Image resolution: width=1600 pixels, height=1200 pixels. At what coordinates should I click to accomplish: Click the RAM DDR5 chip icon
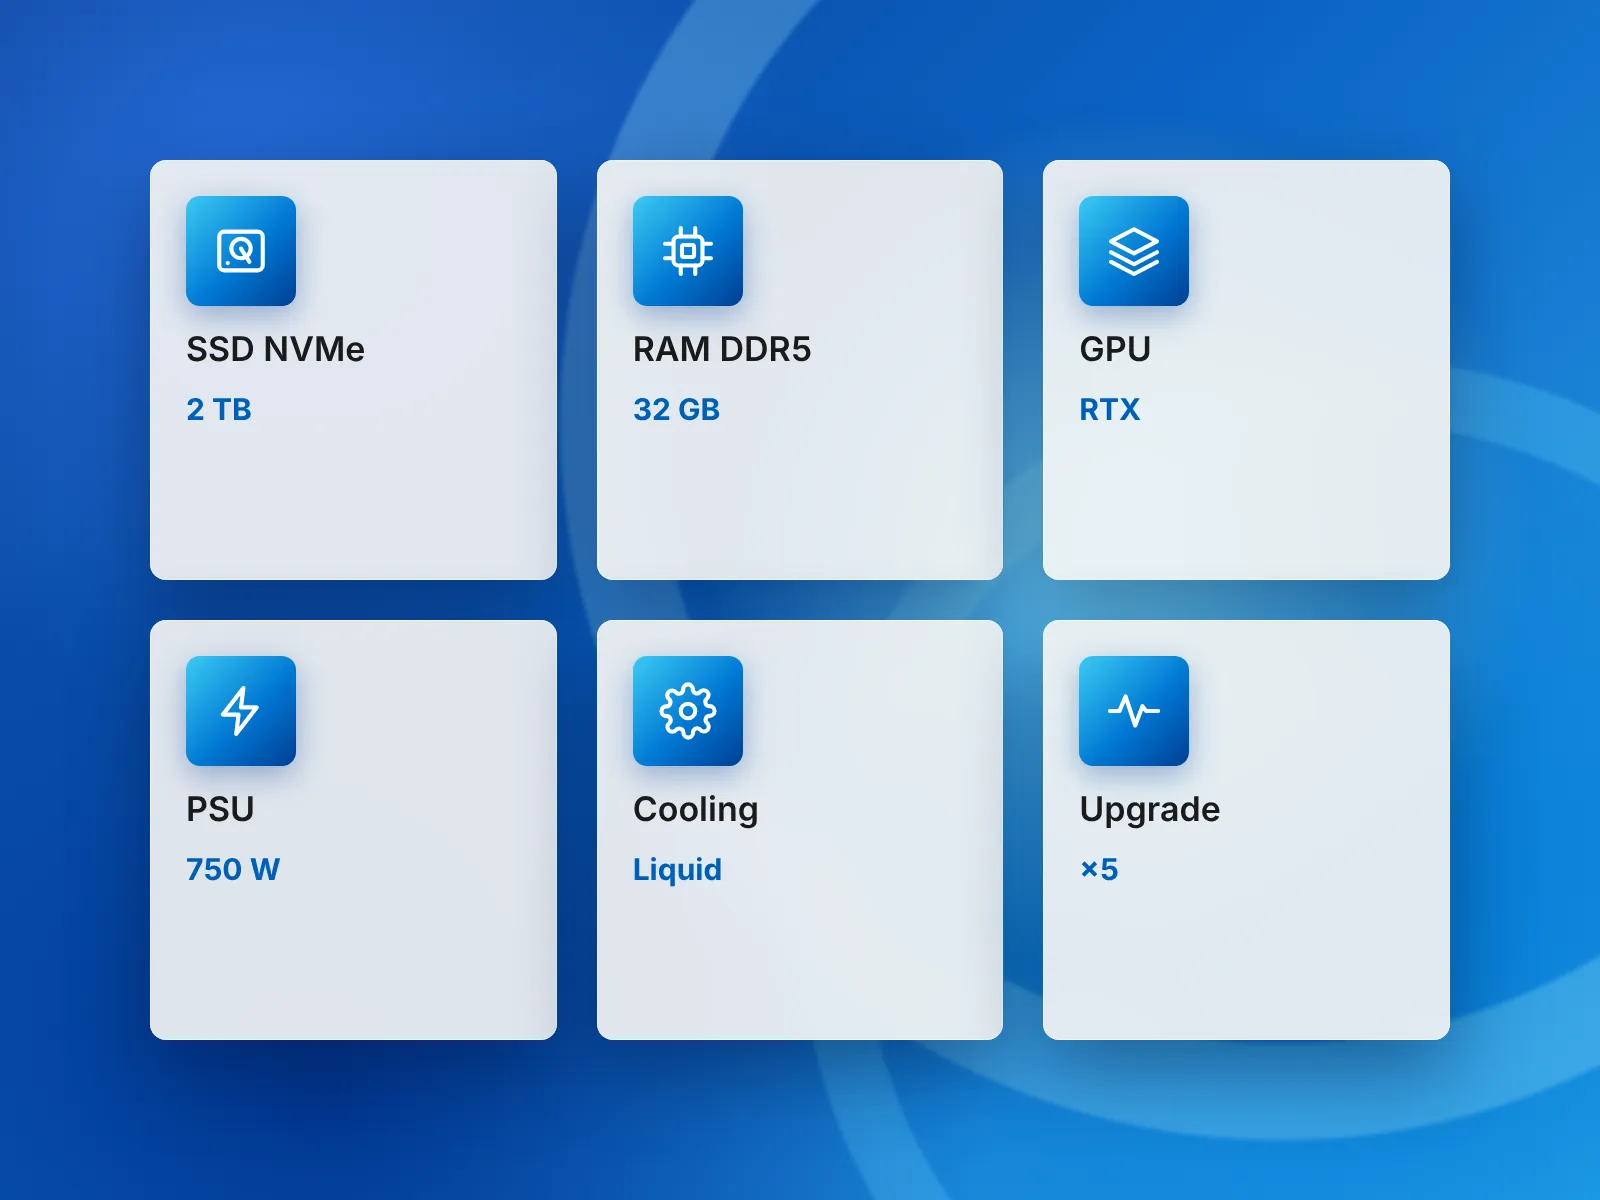coord(688,251)
